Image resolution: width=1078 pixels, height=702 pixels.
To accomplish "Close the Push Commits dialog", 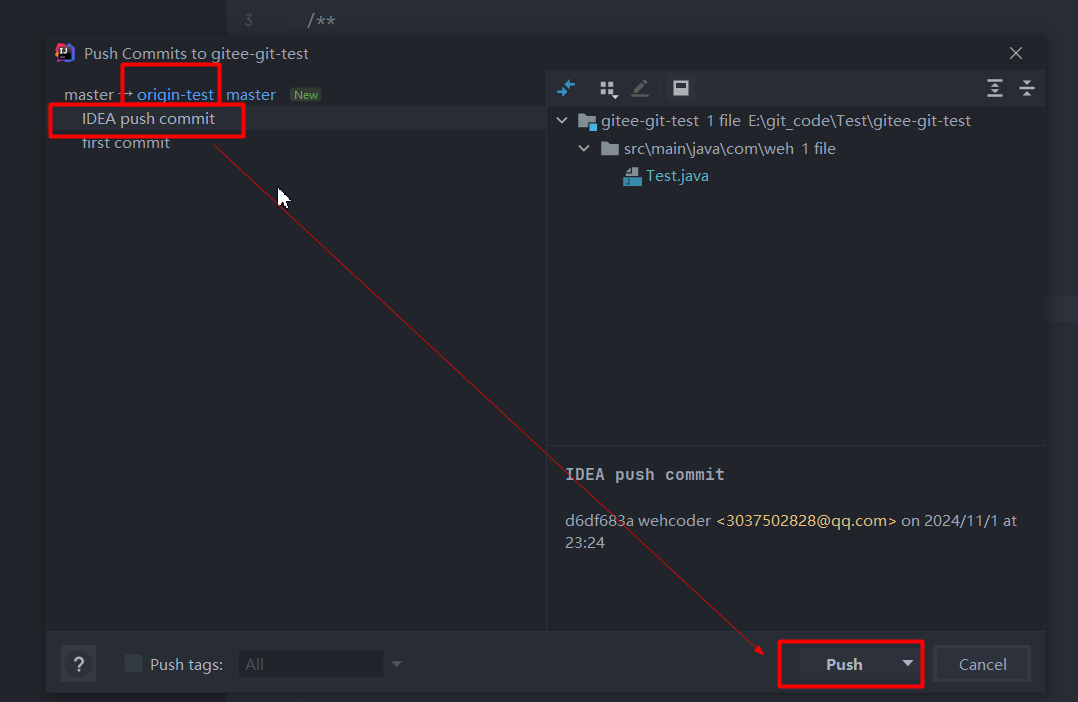I will point(1015,53).
